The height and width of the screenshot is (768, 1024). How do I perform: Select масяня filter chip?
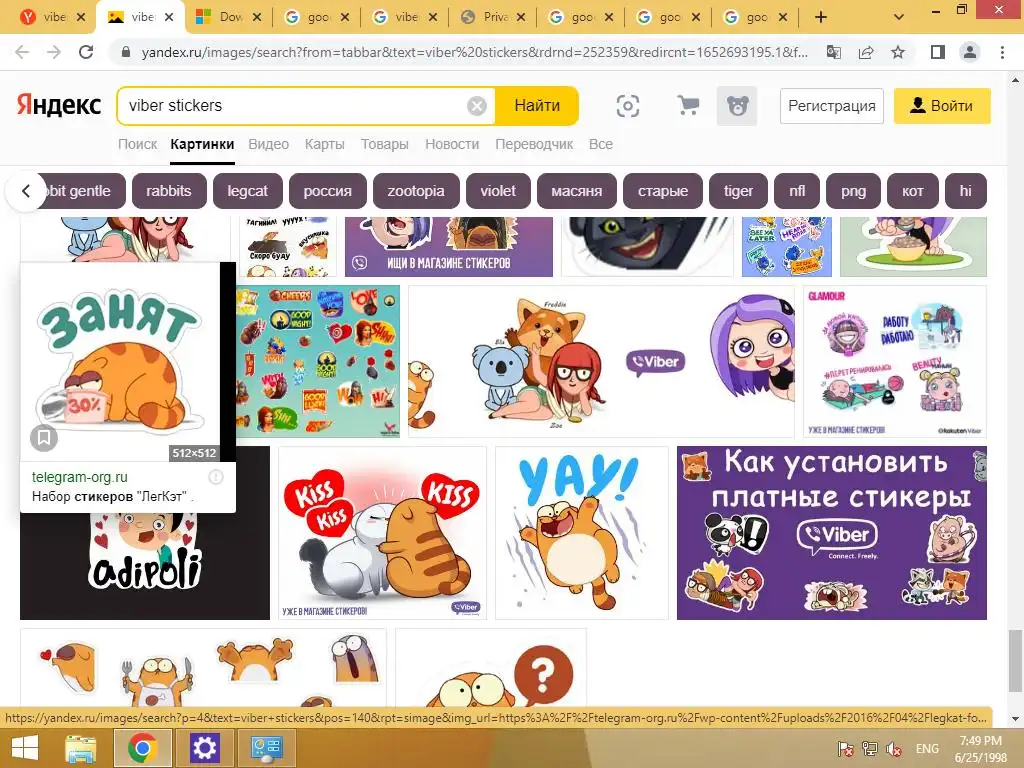[577, 191]
